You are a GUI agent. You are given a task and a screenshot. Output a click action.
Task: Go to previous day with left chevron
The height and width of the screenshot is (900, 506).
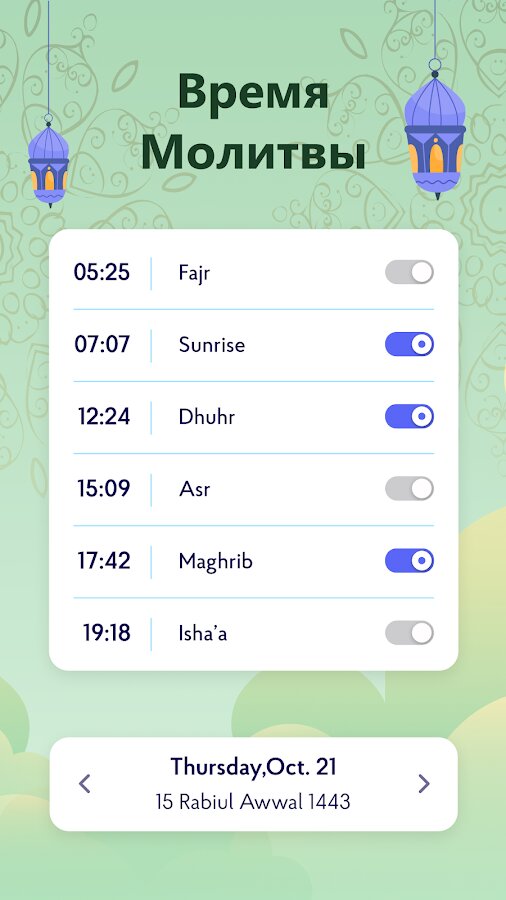point(84,783)
